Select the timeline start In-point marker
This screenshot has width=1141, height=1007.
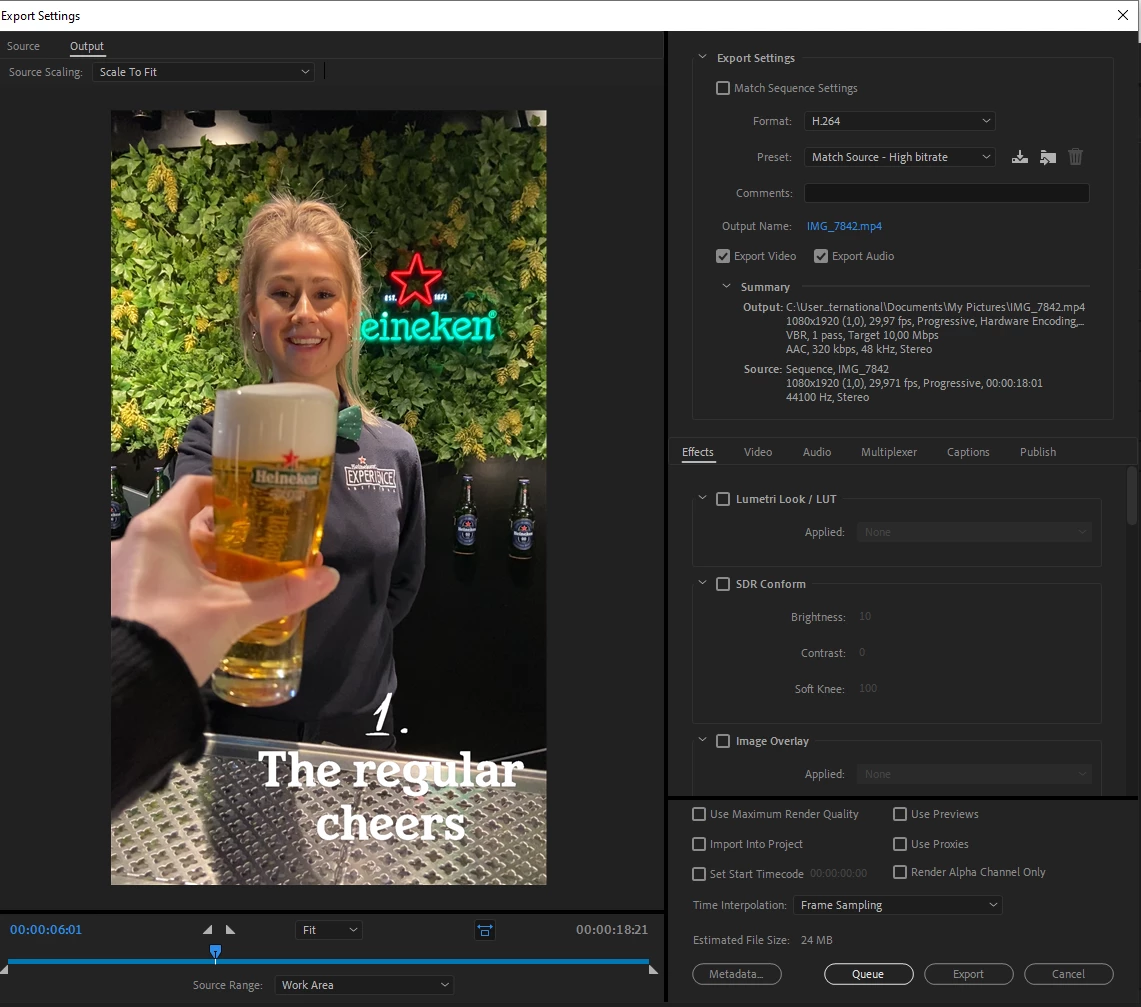(4, 969)
